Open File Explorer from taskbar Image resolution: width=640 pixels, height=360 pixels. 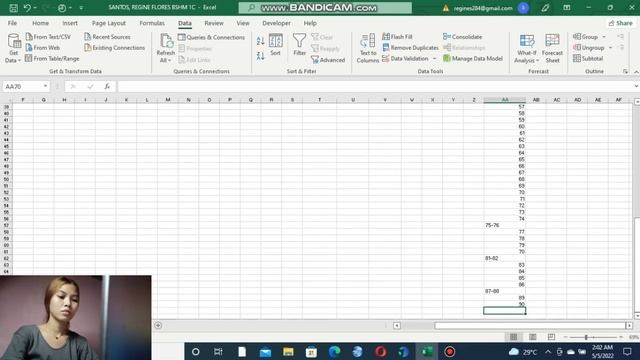[x=288, y=351]
